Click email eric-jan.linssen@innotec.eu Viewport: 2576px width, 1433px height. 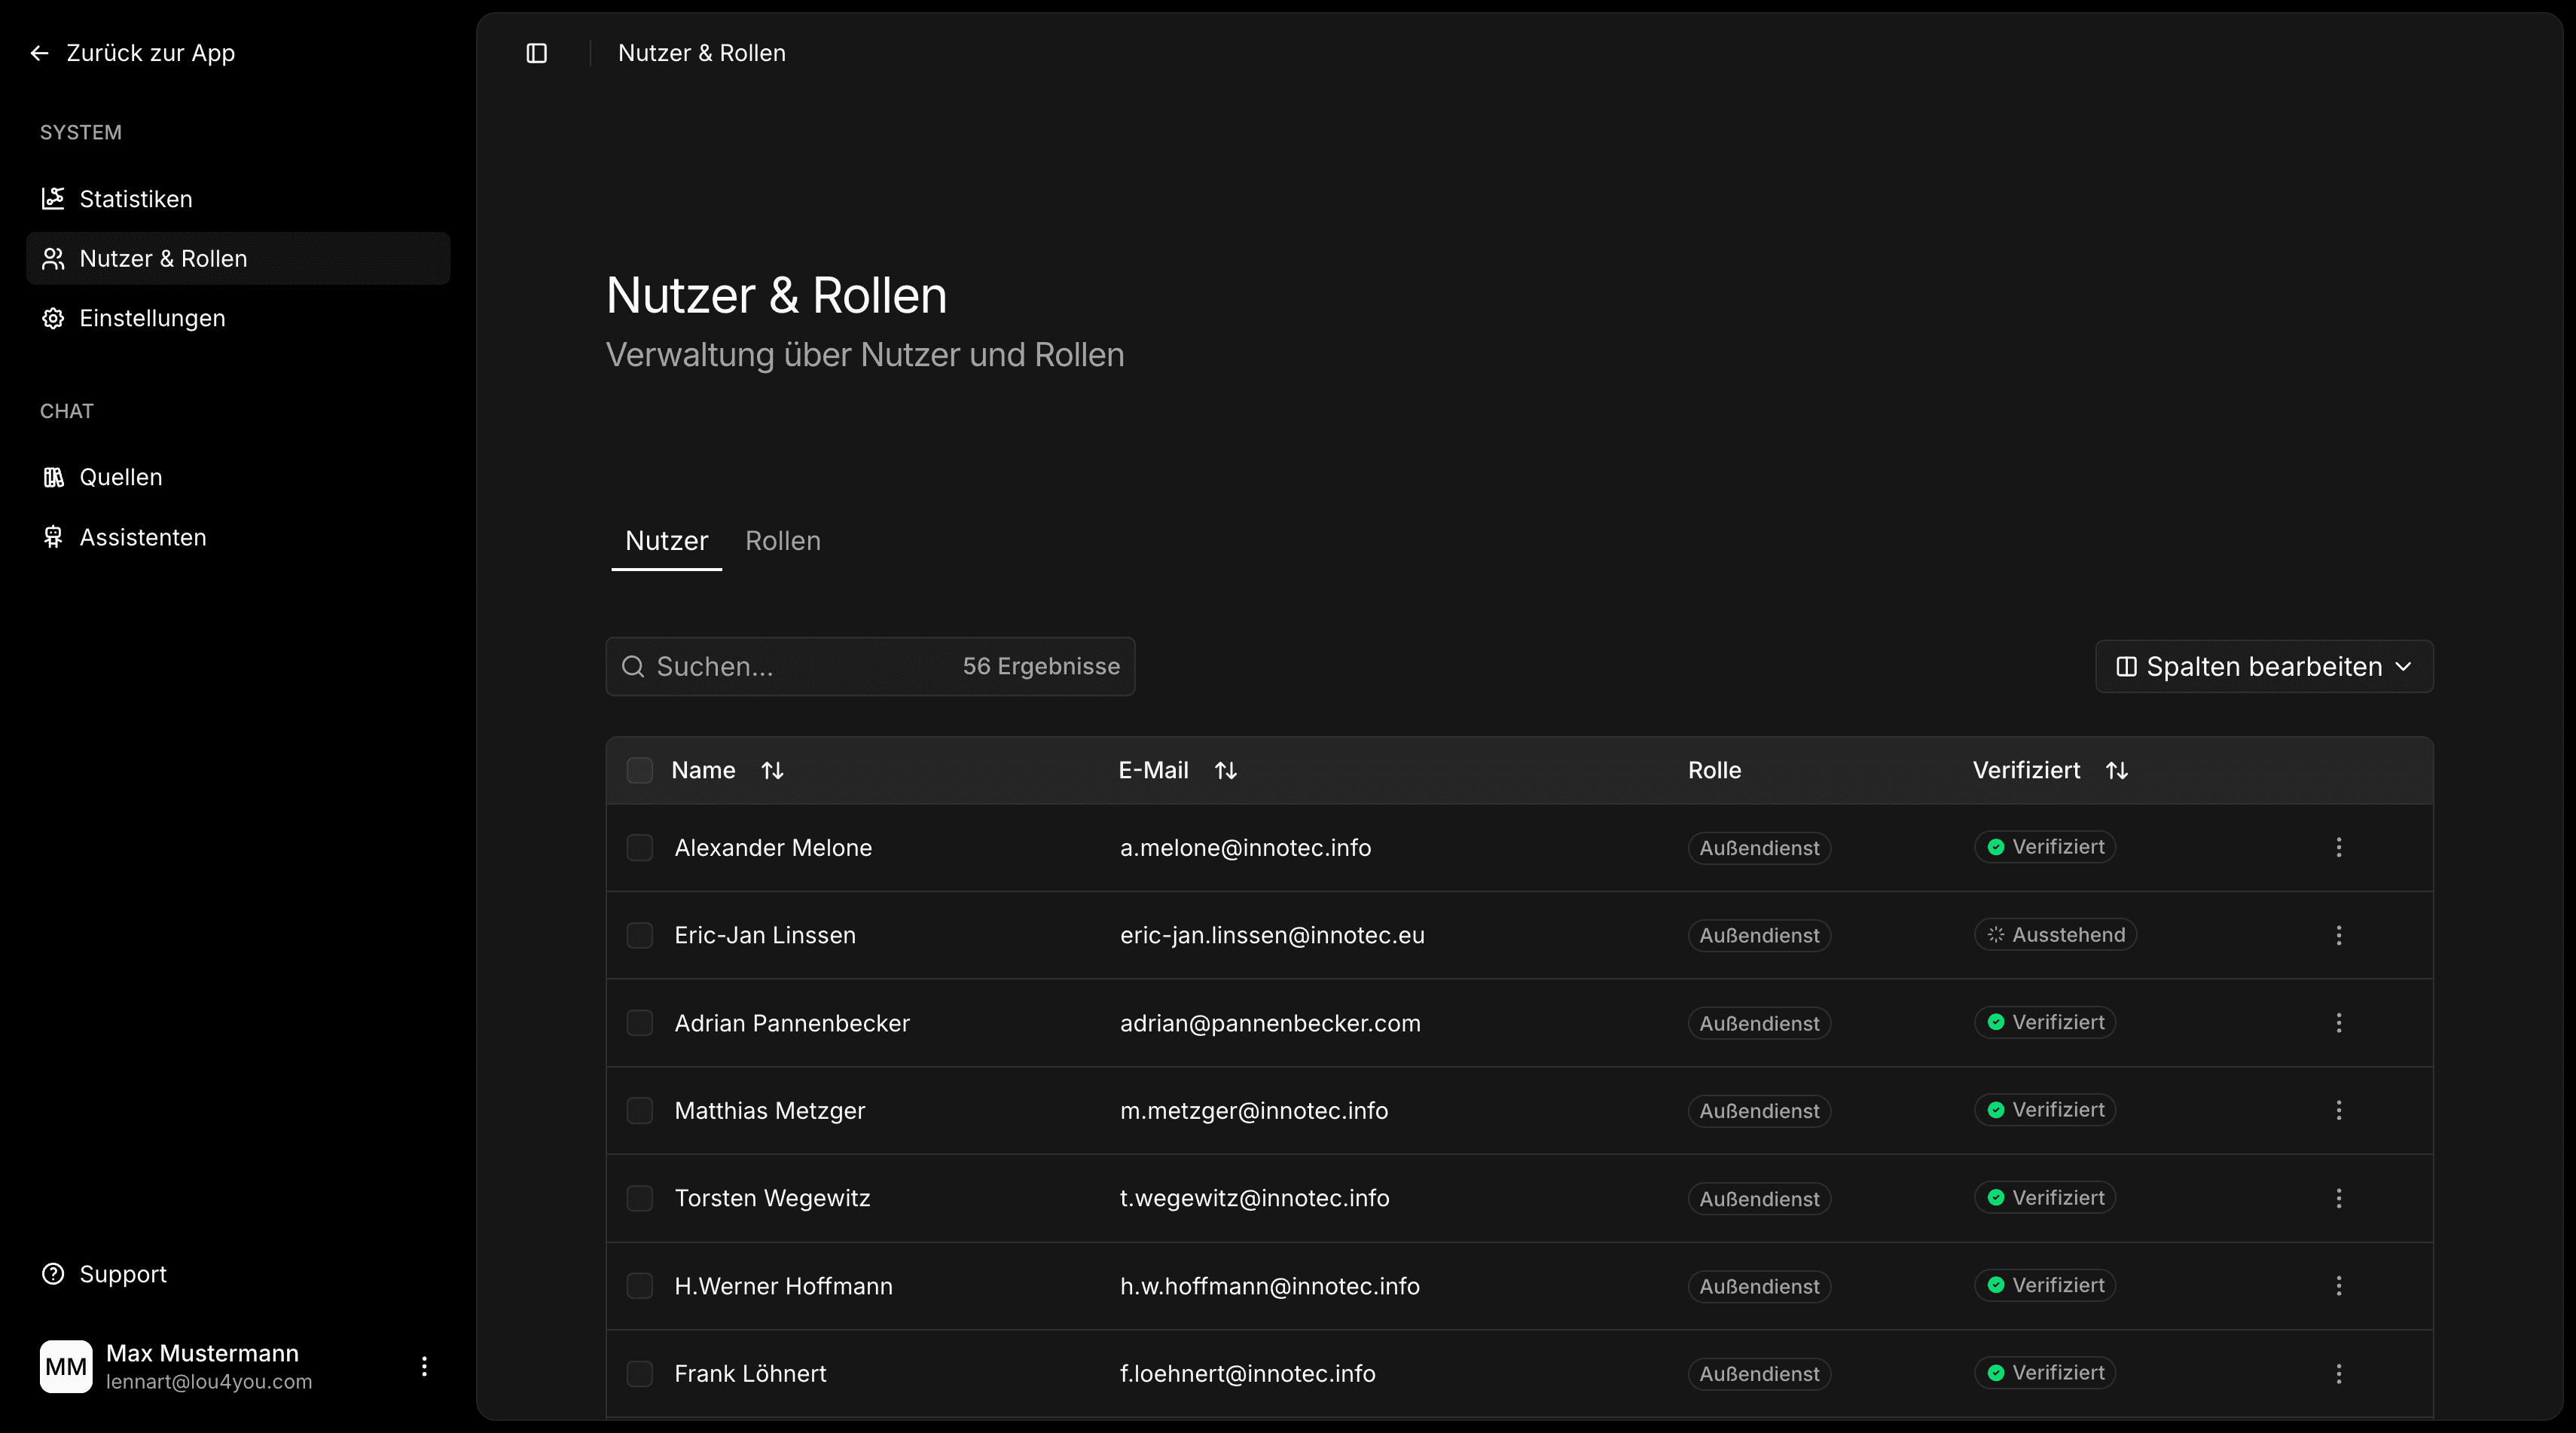click(1273, 936)
